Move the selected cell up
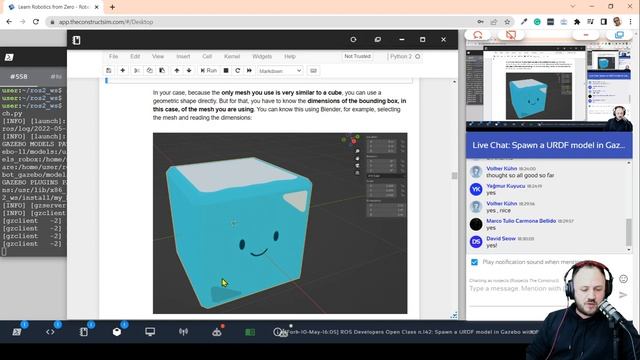Viewport: 640px width, 360px height. [177, 71]
